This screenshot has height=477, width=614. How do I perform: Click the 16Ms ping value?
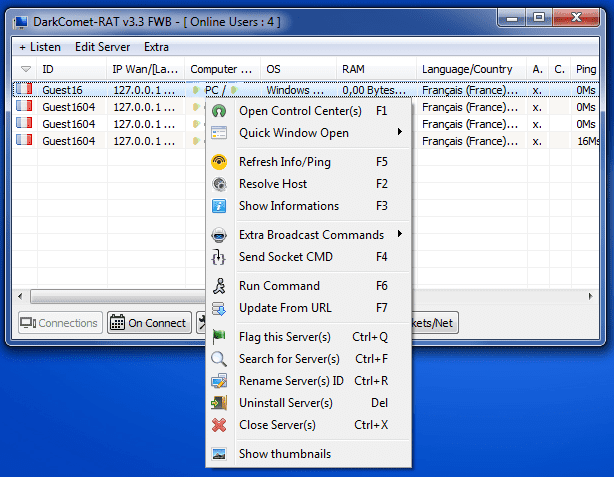[x=589, y=141]
